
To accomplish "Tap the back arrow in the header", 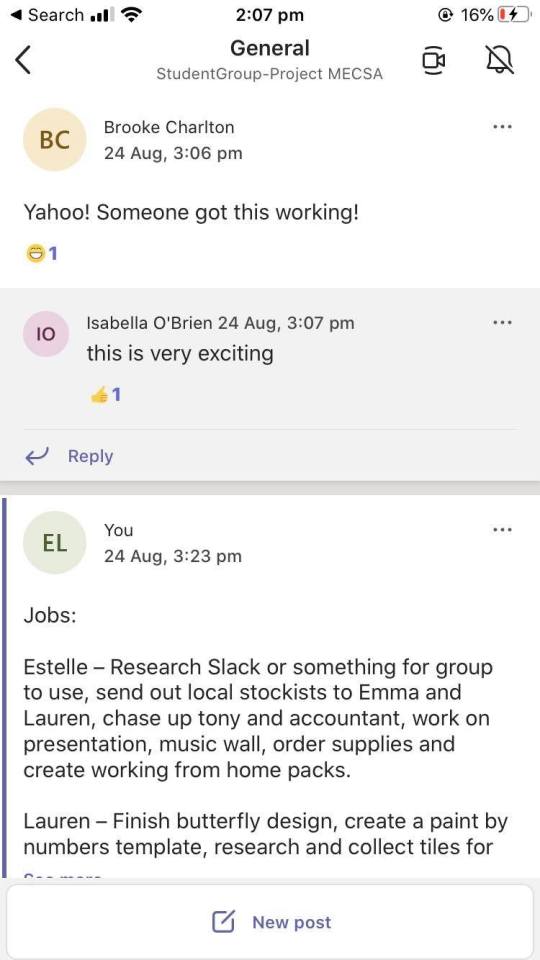I will tap(23, 60).
